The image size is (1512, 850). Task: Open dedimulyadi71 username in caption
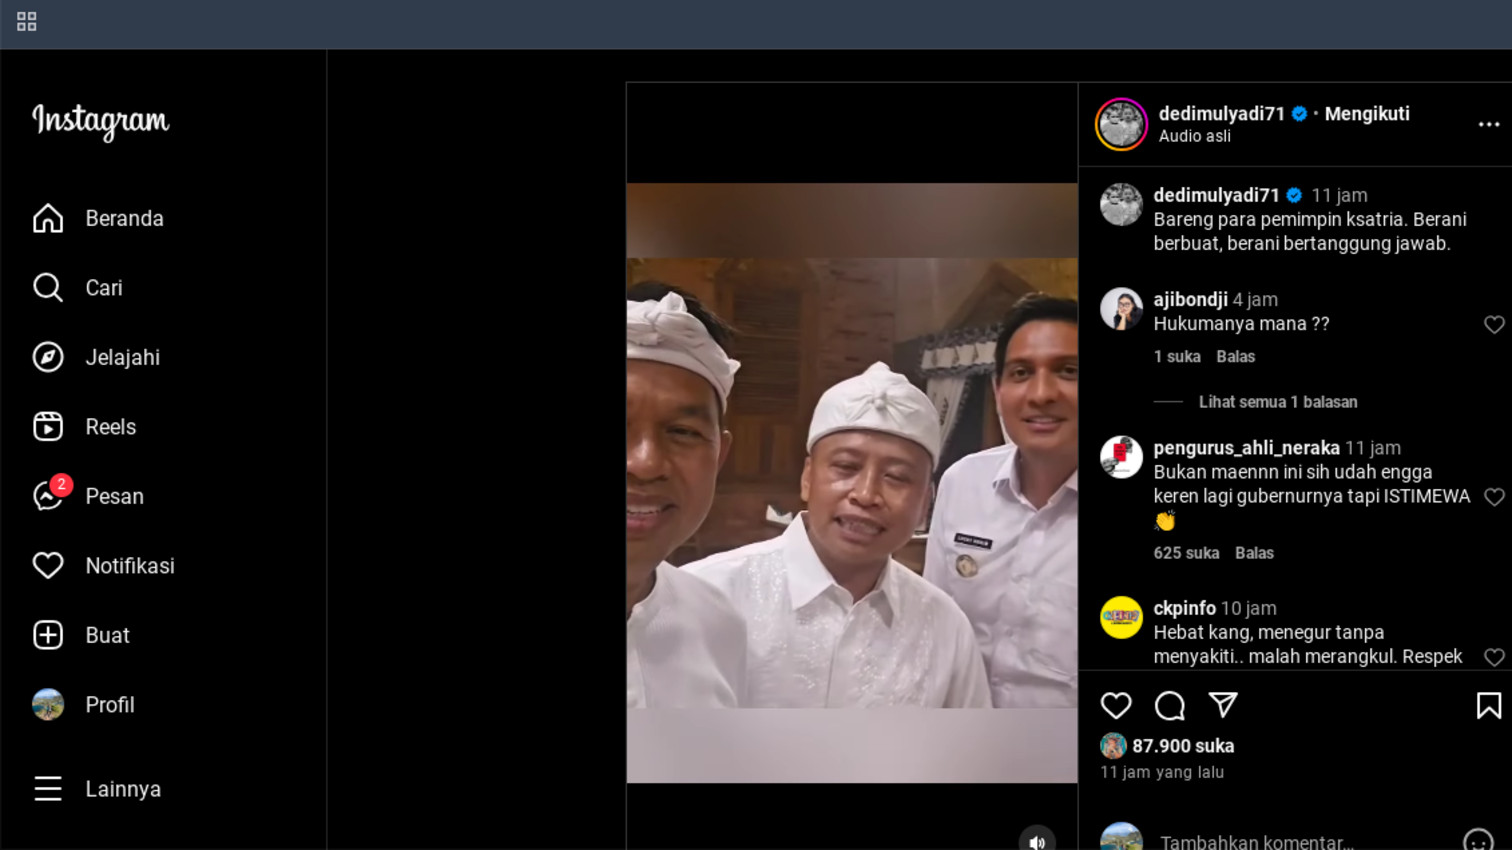[1216, 195]
